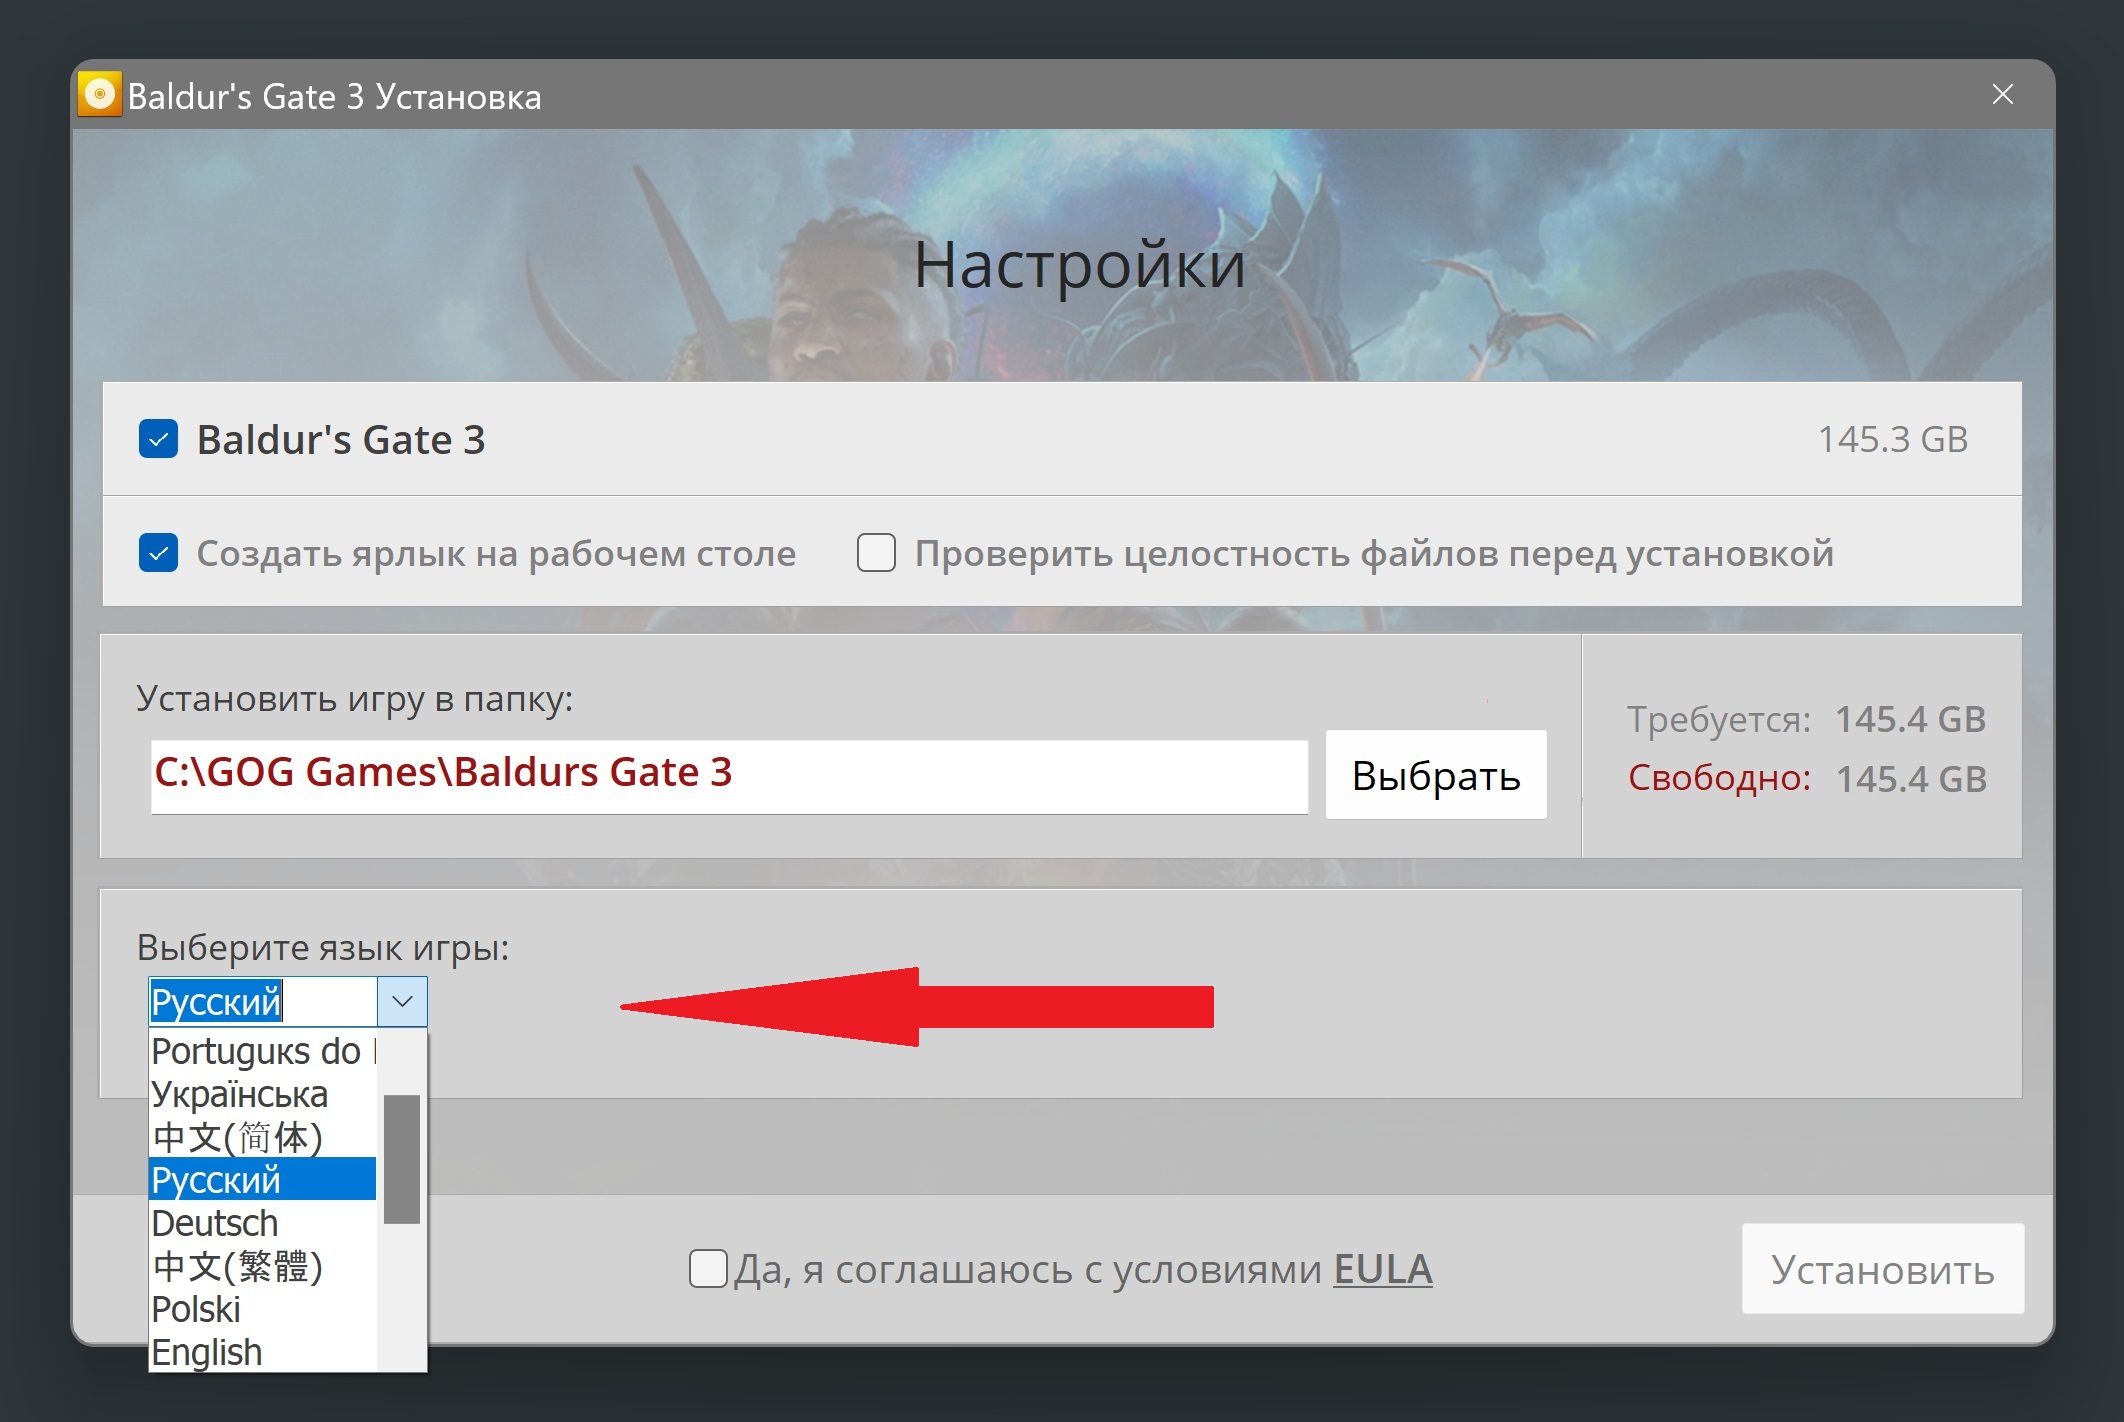Enable file integrity check before install

(876, 553)
